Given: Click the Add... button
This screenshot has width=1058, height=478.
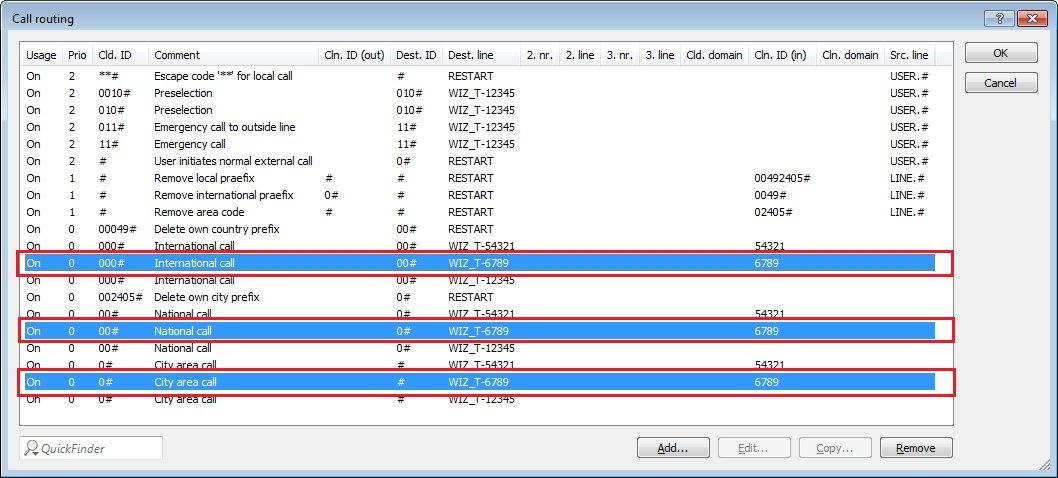Looking at the screenshot, I should click(x=673, y=448).
